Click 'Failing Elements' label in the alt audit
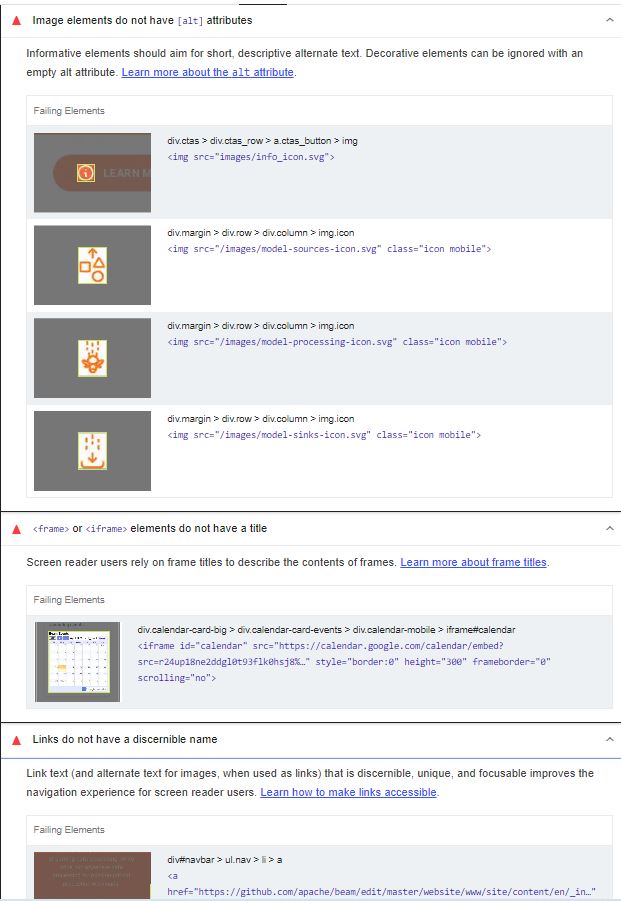This screenshot has width=621, height=901. tap(69, 111)
